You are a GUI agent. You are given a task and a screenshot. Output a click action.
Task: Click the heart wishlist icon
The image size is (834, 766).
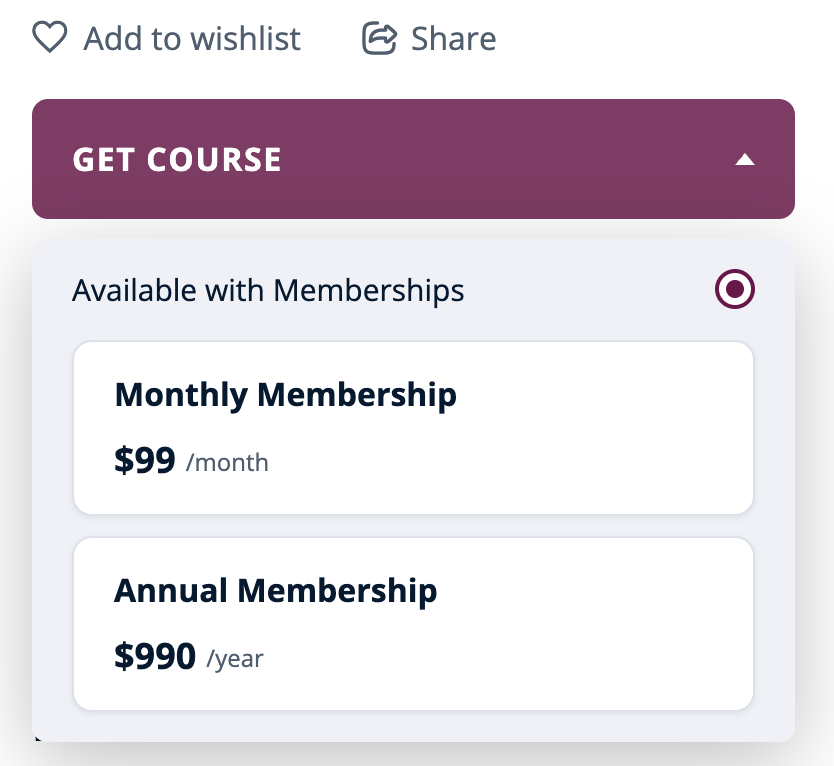(x=50, y=38)
